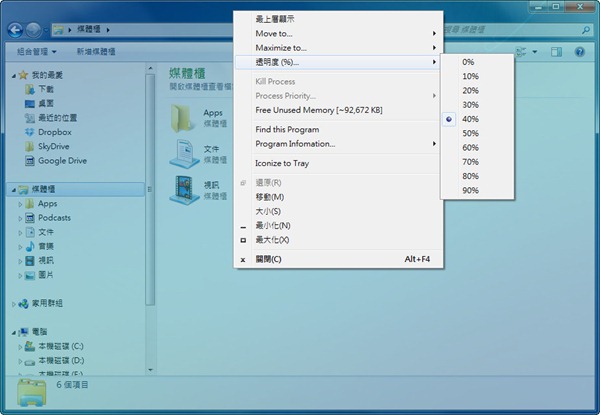The height and width of the screenshot is (415, 600).
Task: Click the blue Help question mark icon
Action: 580,52
